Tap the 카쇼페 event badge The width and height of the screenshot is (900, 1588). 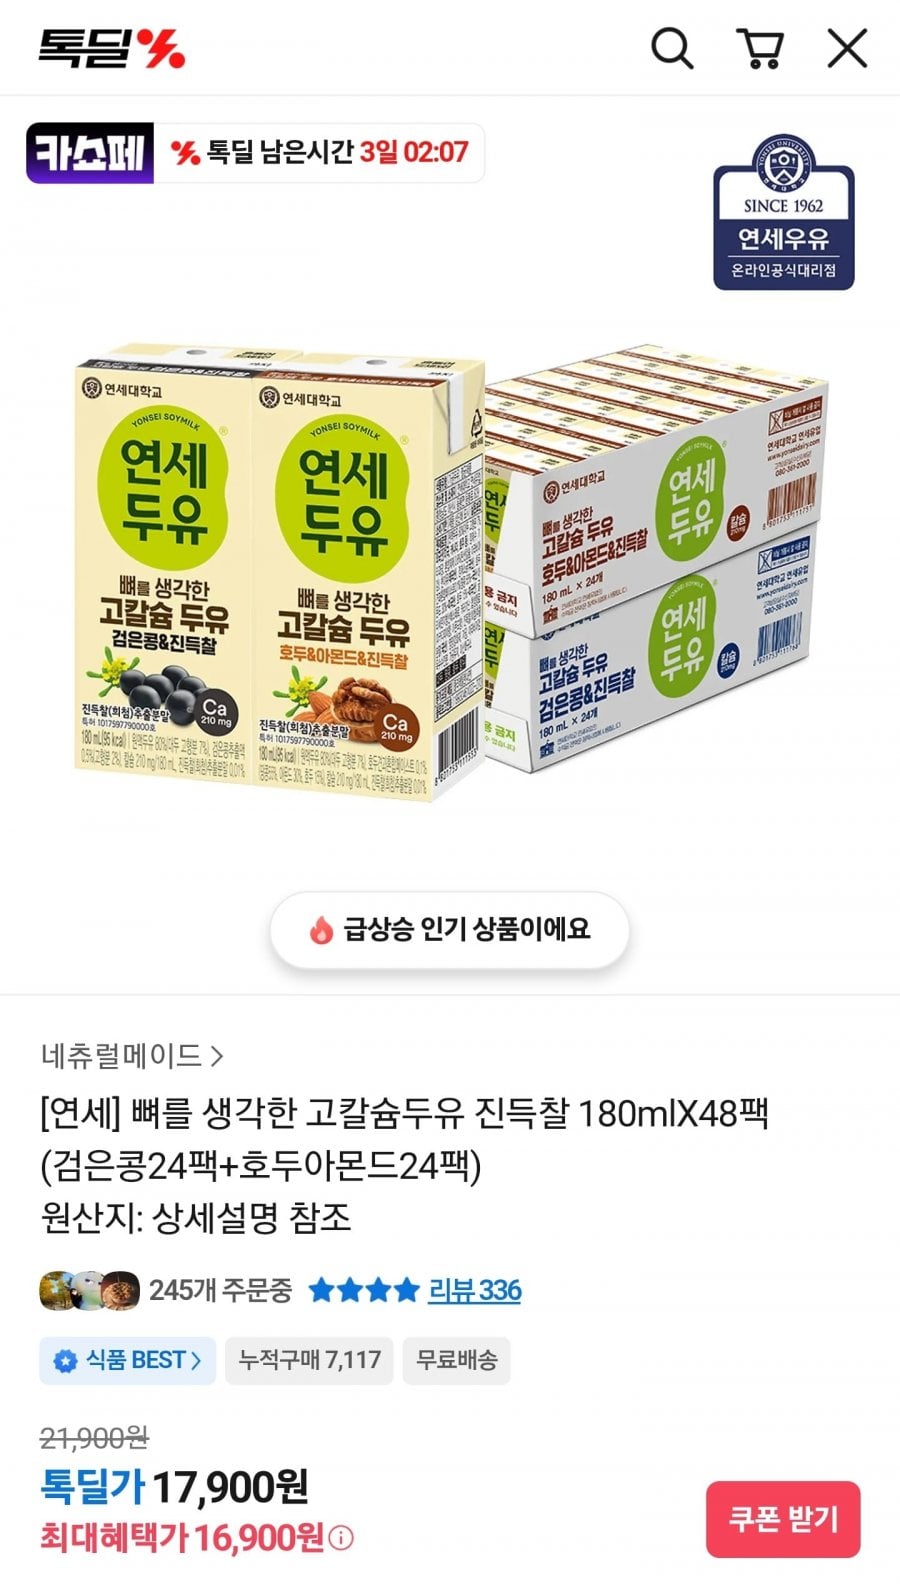pyautogui.click(x=90, y=153)
